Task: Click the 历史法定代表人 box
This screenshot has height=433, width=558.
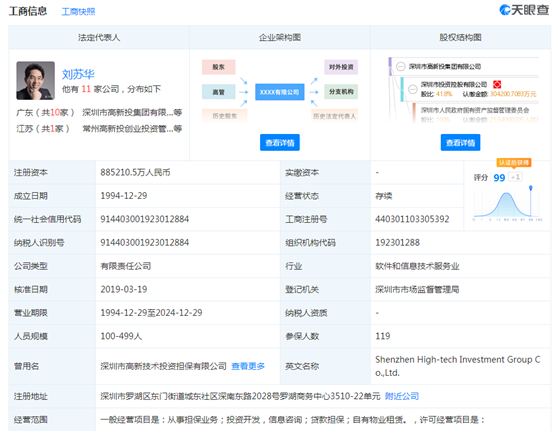Action: [335, 116]
